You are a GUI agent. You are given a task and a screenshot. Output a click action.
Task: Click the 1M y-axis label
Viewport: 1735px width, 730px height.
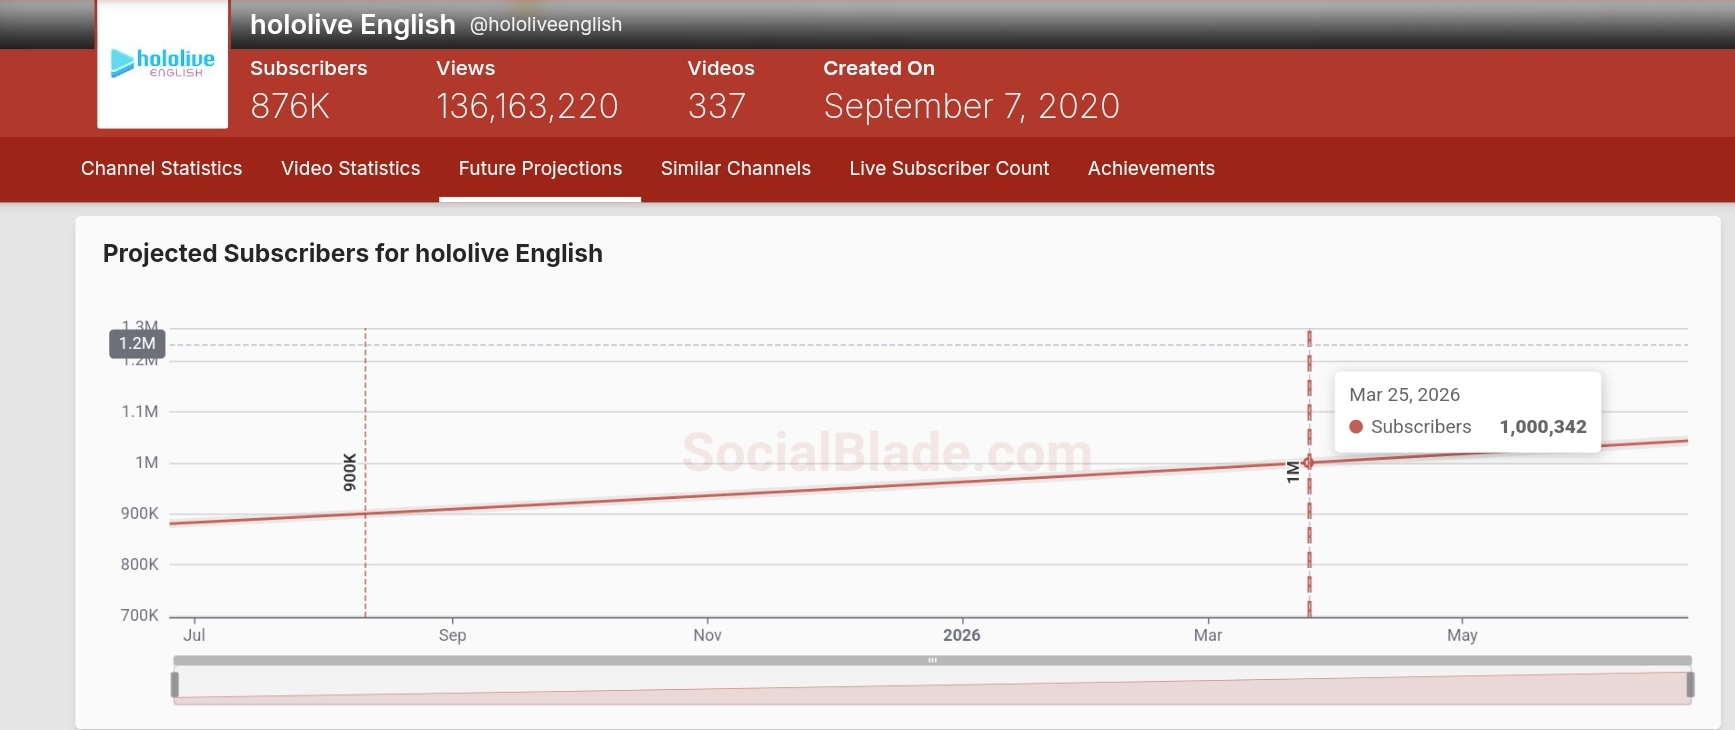click(147, 463)
